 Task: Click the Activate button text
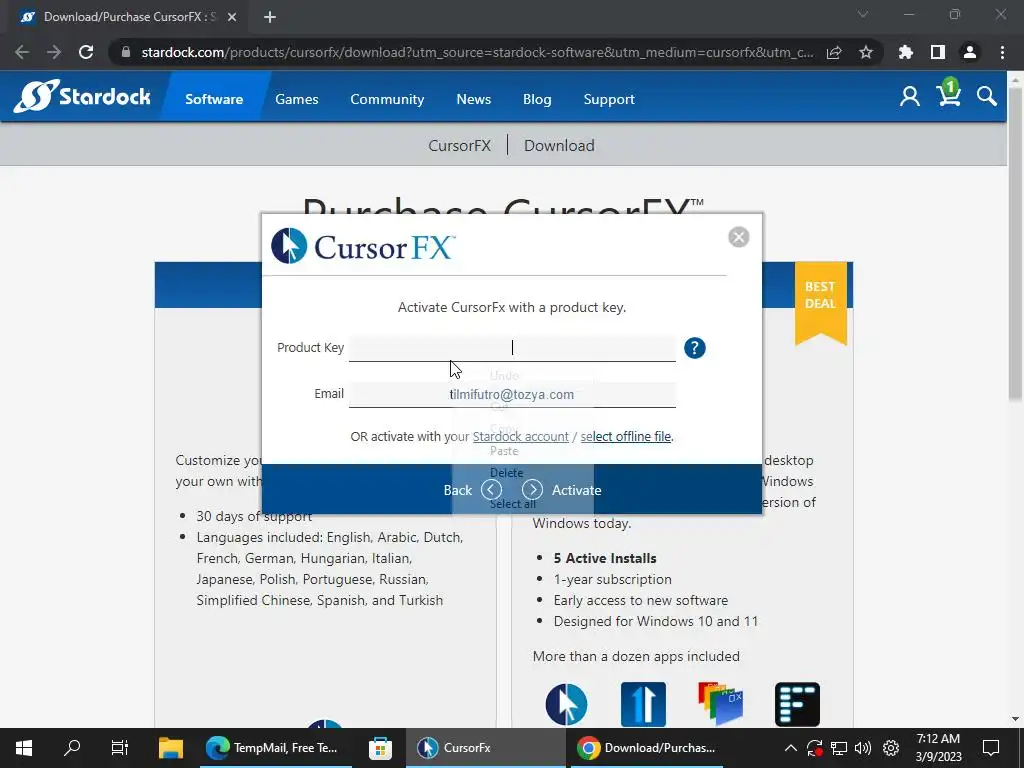click(x=577, y=490)
